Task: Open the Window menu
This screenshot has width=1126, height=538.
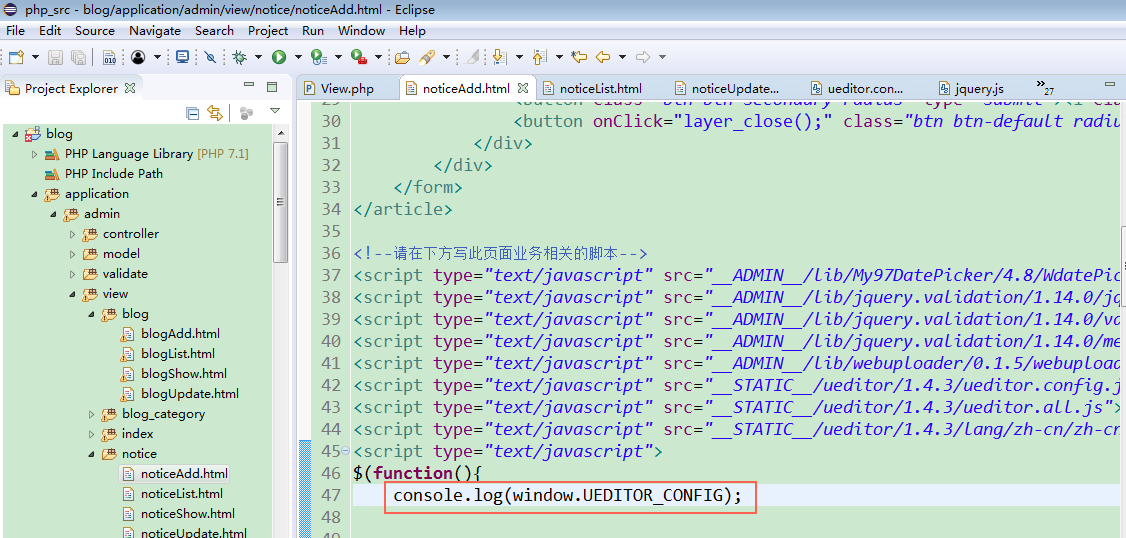Action: click(361, 31)
